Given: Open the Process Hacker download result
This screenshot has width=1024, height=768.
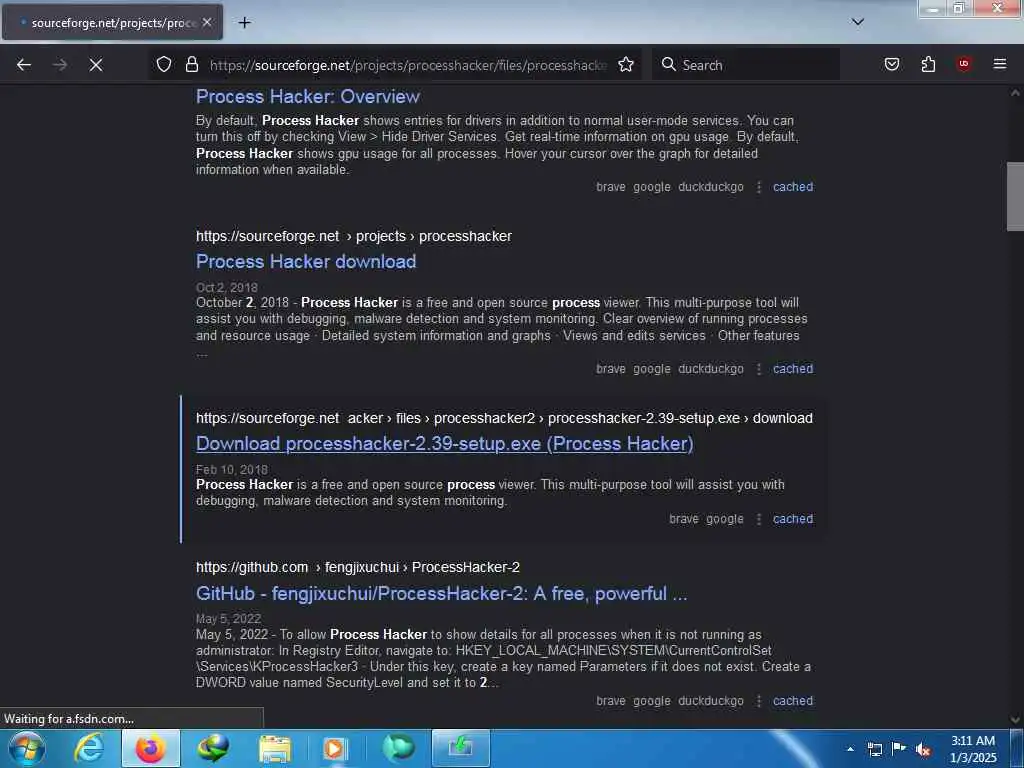Looking at the screenshot, I should point(306,261).
